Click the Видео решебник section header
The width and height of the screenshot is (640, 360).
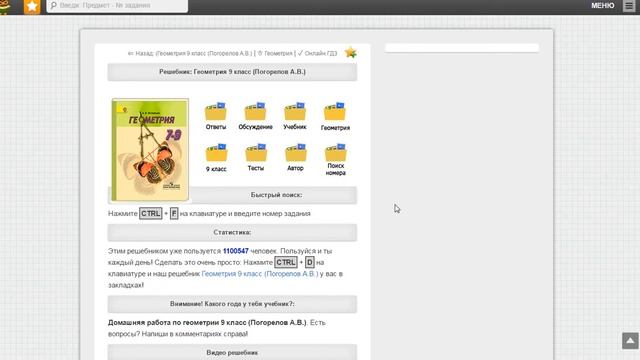pos(232,352)
